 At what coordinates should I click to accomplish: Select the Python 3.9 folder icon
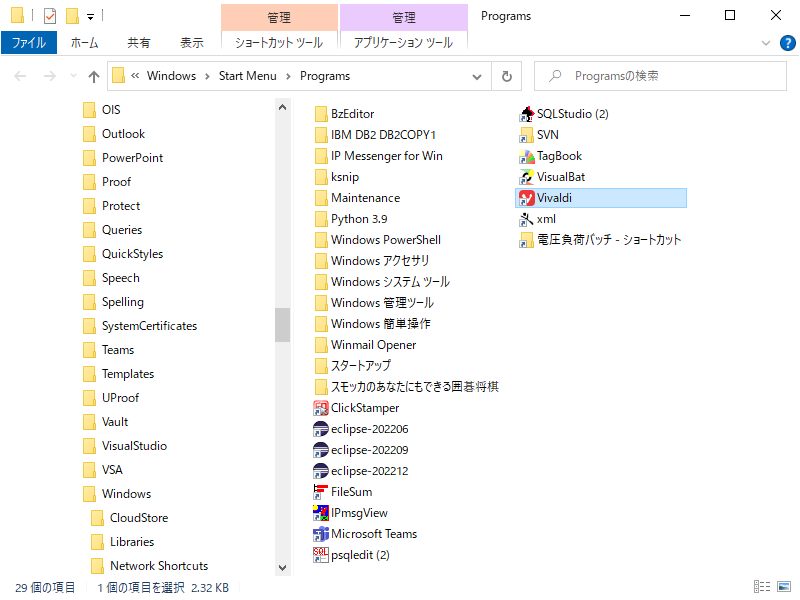pos(321,219)
